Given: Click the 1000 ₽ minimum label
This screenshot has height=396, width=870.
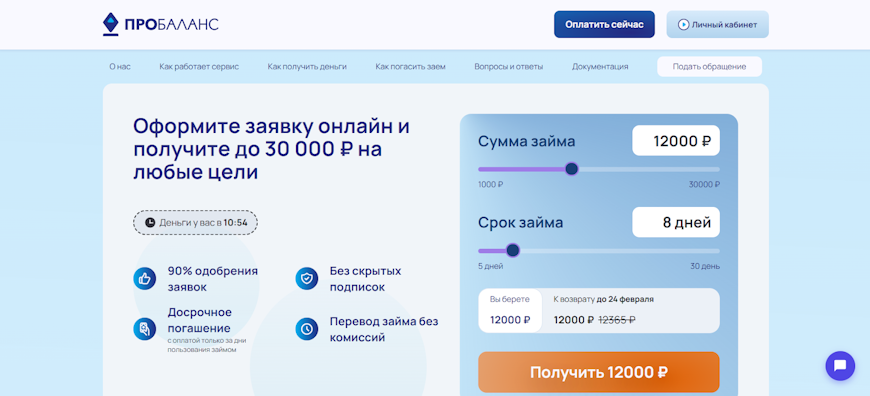Looking at the screenshot, I should coord(490,184).
